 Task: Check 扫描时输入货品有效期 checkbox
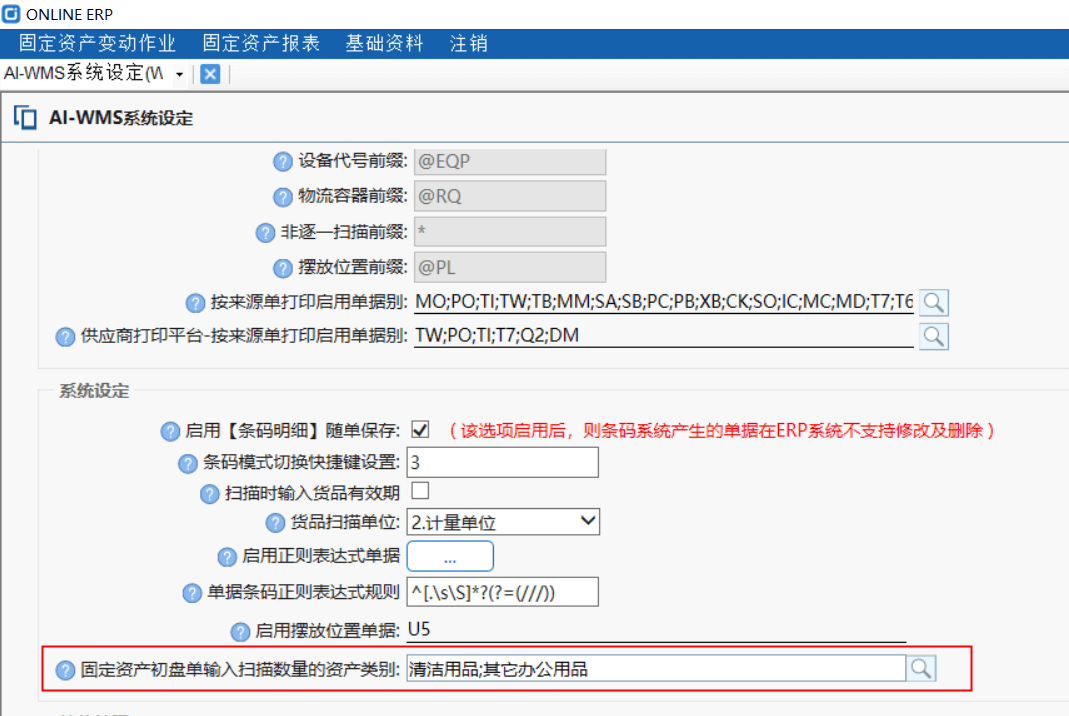[x=421, y=491]
